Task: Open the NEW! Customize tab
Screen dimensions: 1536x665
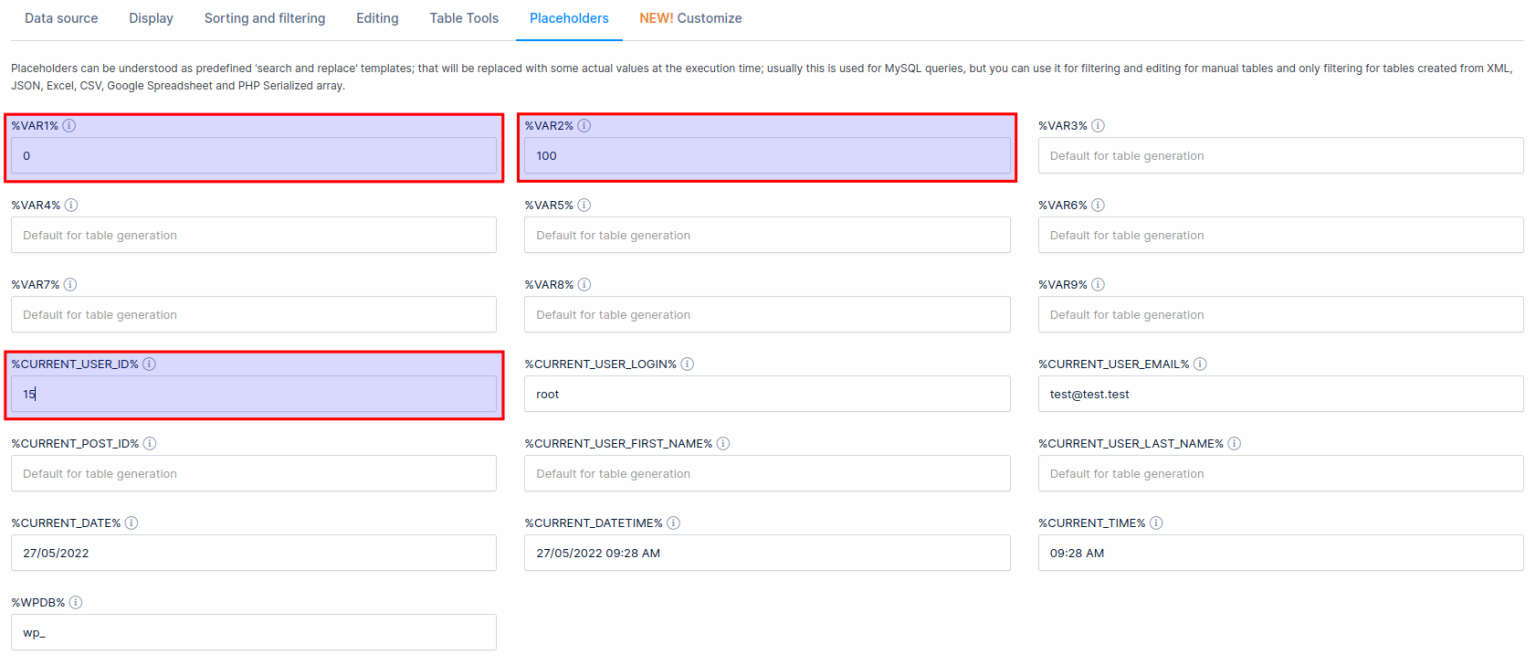Action: (x=691, y=18)
